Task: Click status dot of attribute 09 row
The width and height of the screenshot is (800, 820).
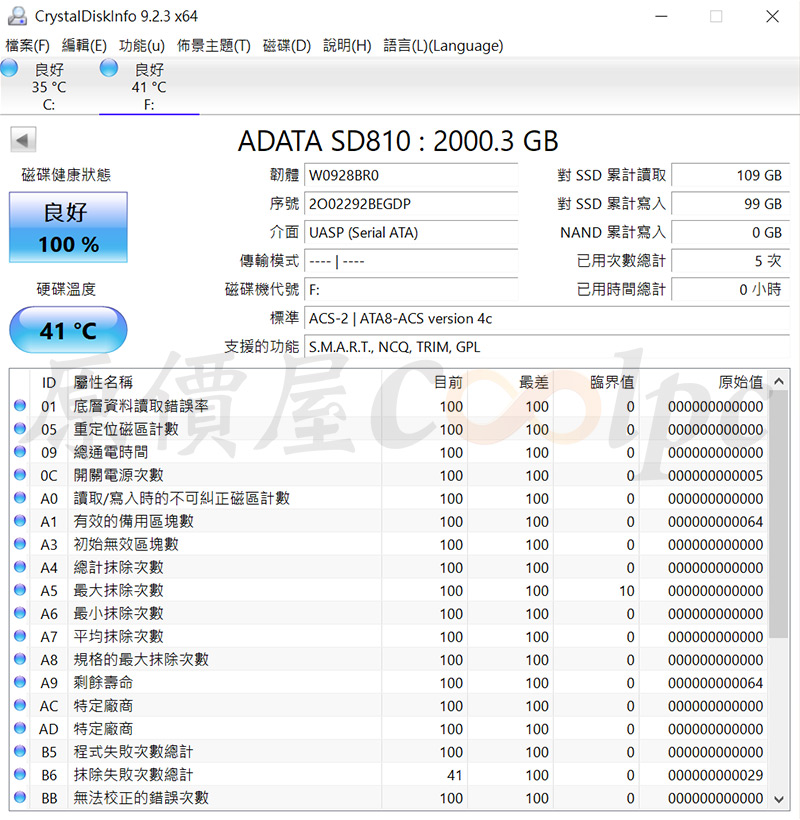Action: [x=20, y=451]
